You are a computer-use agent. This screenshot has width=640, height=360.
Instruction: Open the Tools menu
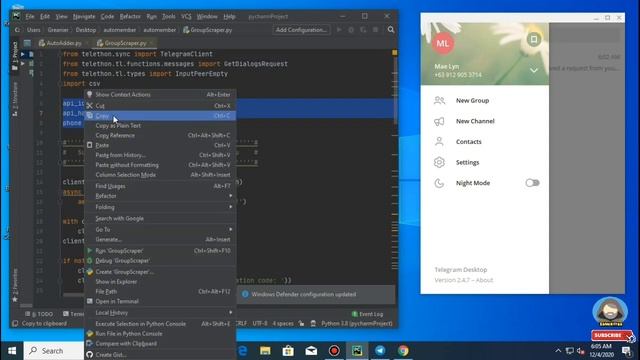click(169, 17)
